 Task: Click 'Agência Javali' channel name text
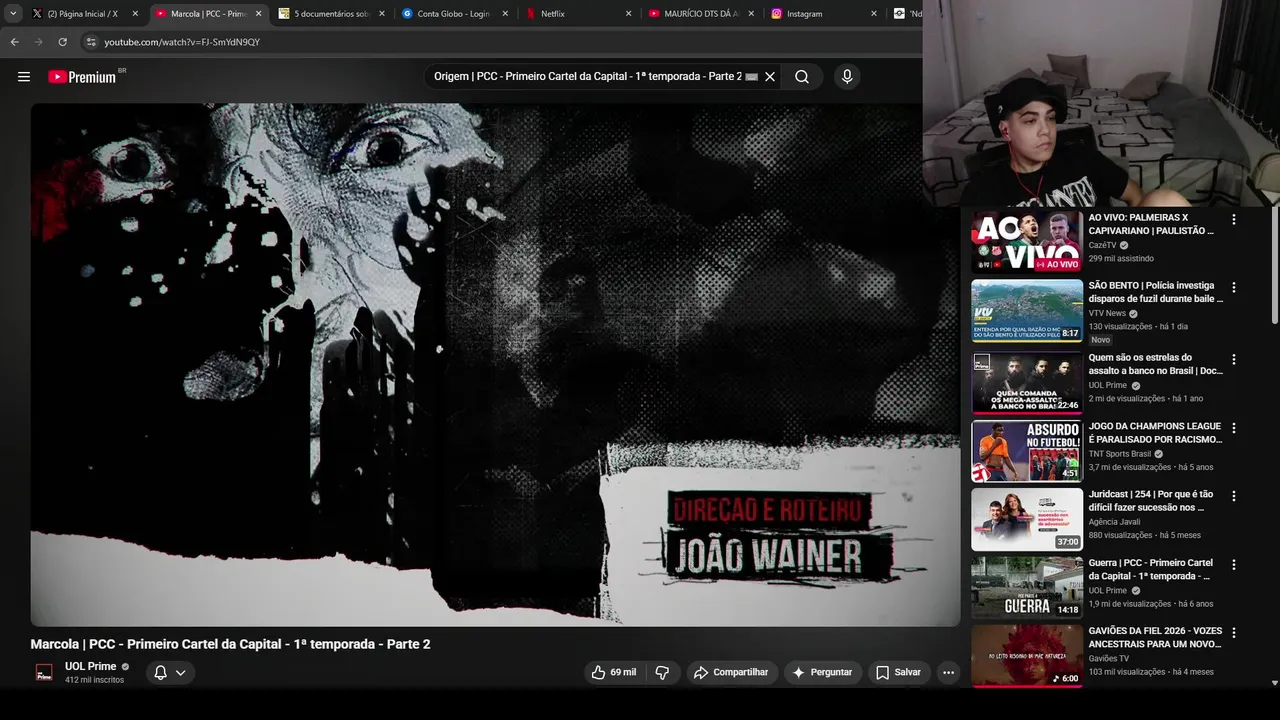click(1114, 522)
